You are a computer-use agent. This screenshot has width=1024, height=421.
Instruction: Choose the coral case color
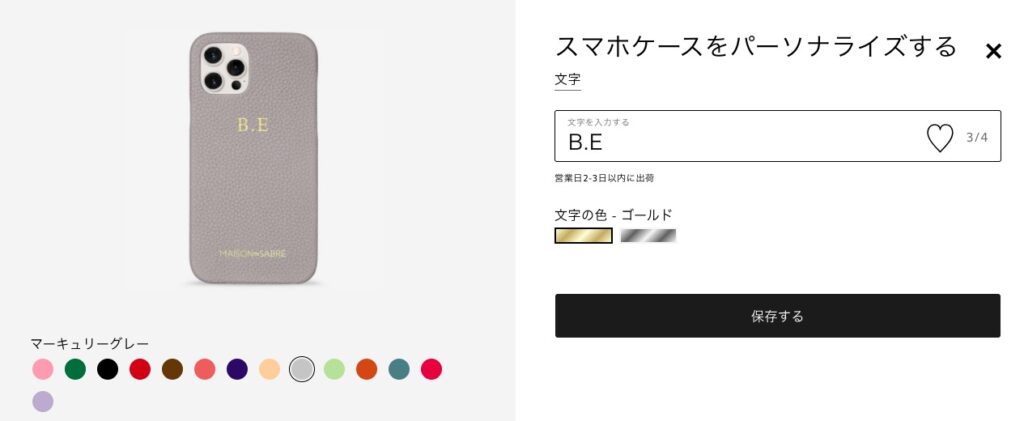coord(204,369)
